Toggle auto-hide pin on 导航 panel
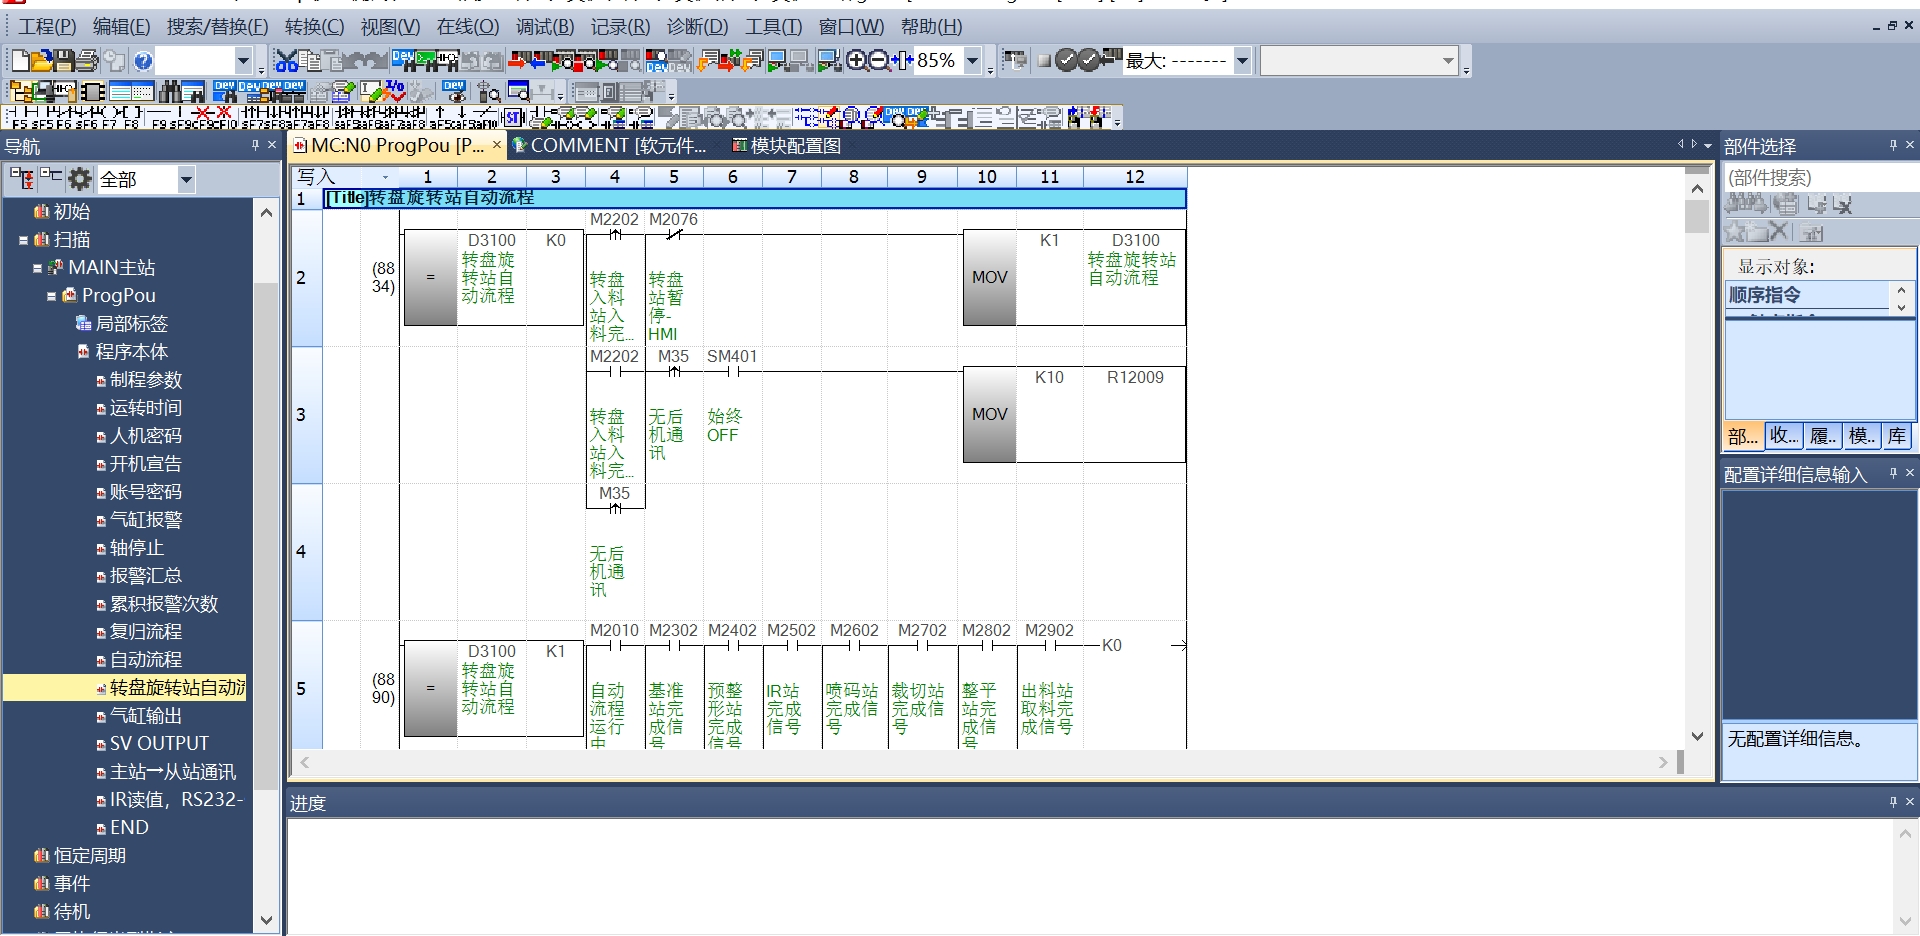Screen dimensions: 1920x936 (255, 146)
